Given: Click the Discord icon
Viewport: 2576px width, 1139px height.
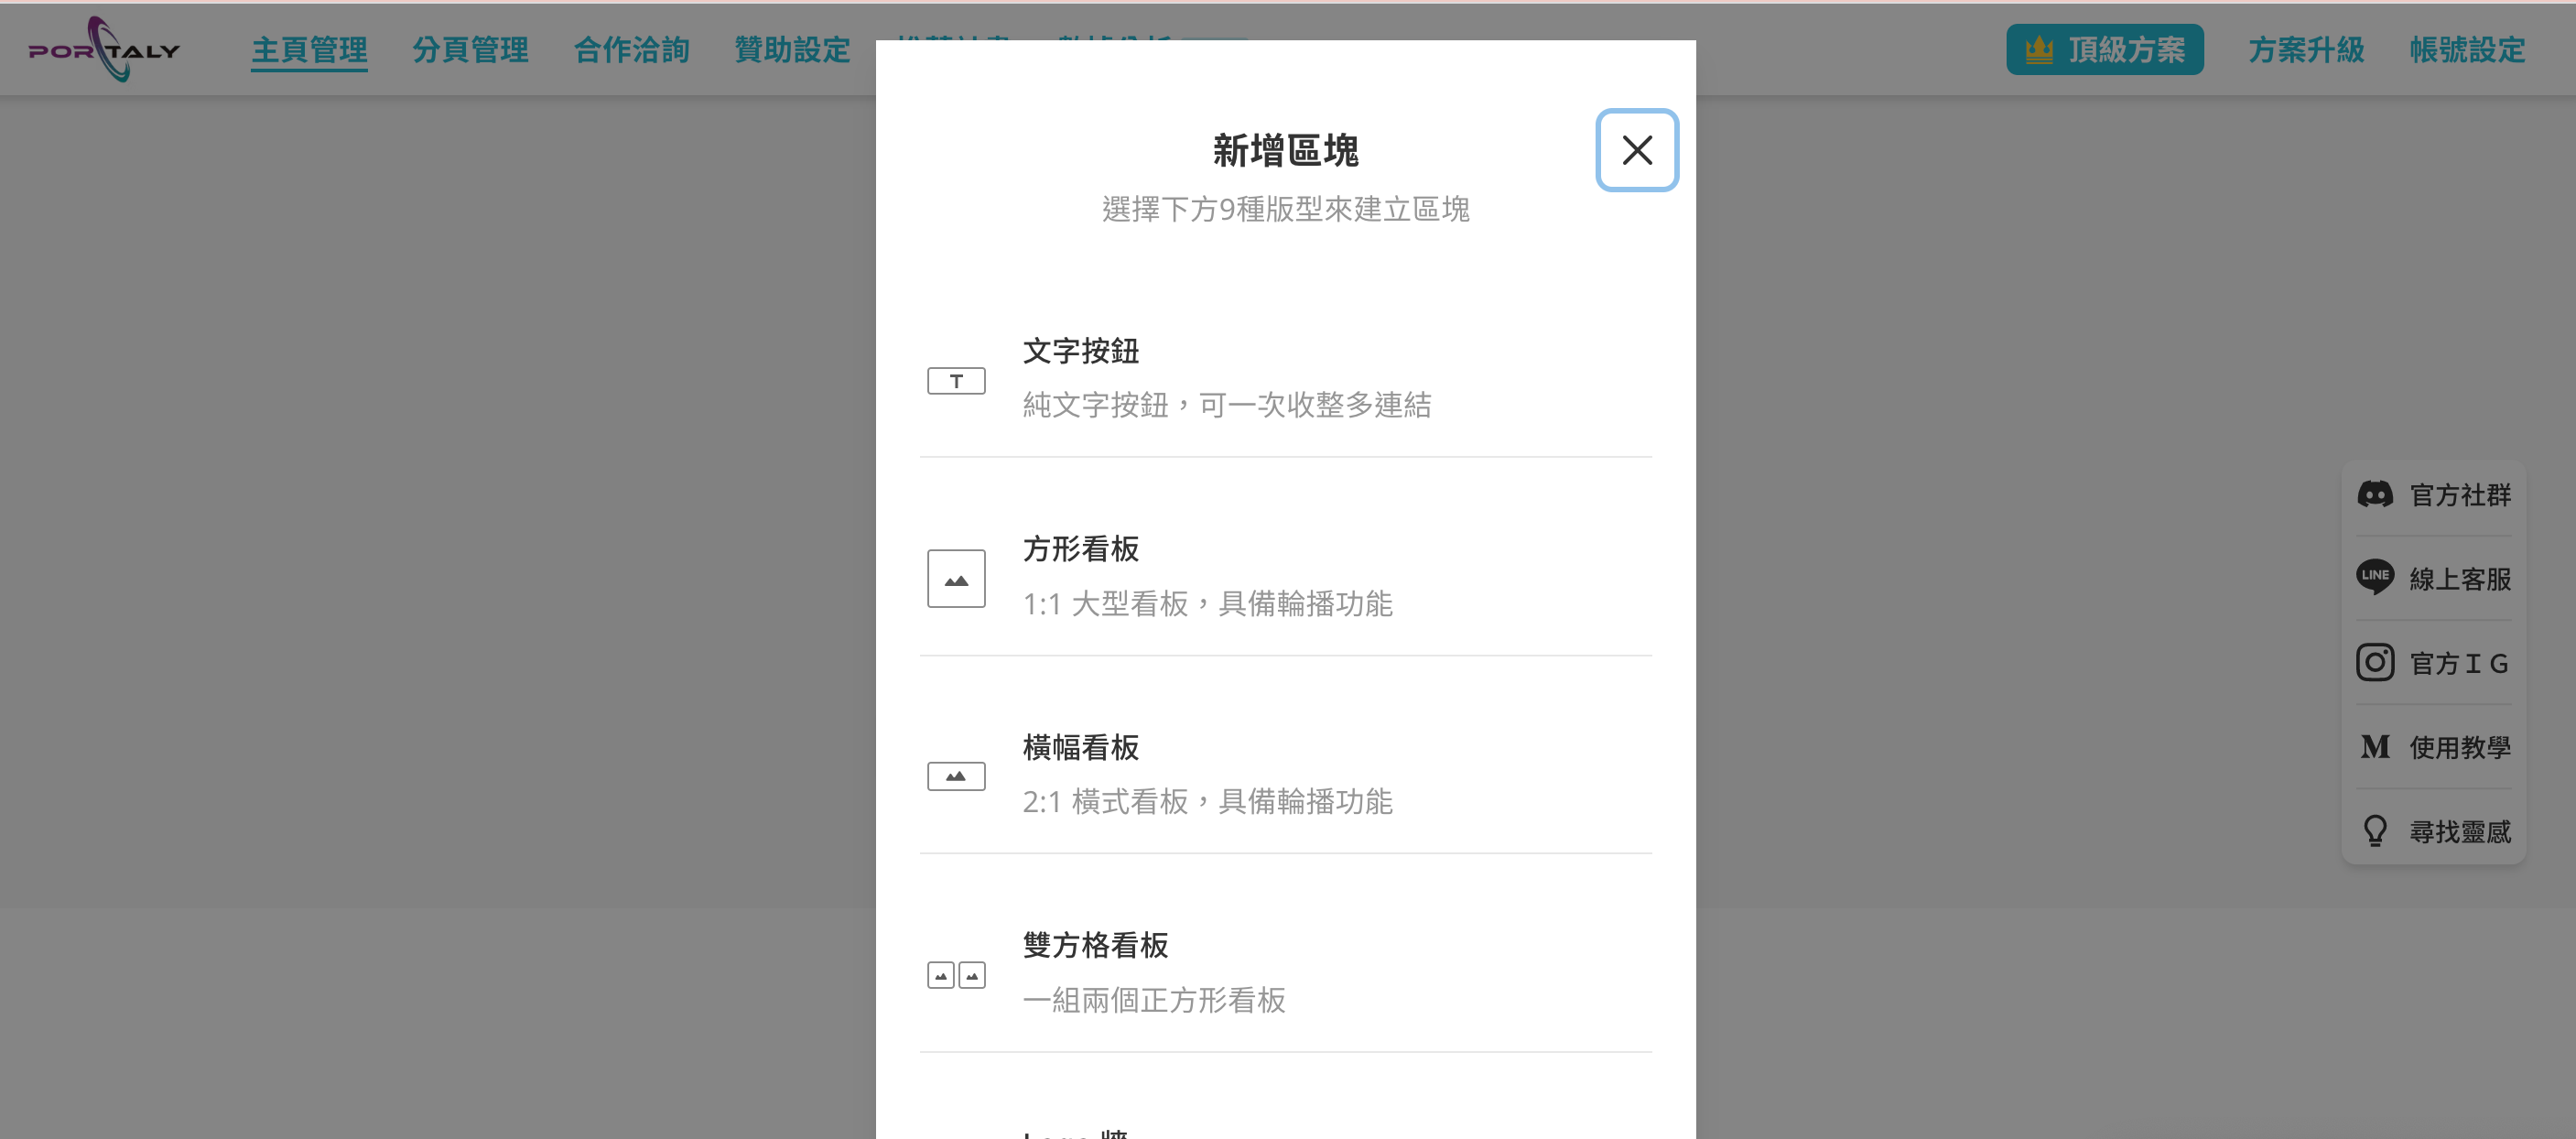Looking at the screenshot, I should (2374, 494).
